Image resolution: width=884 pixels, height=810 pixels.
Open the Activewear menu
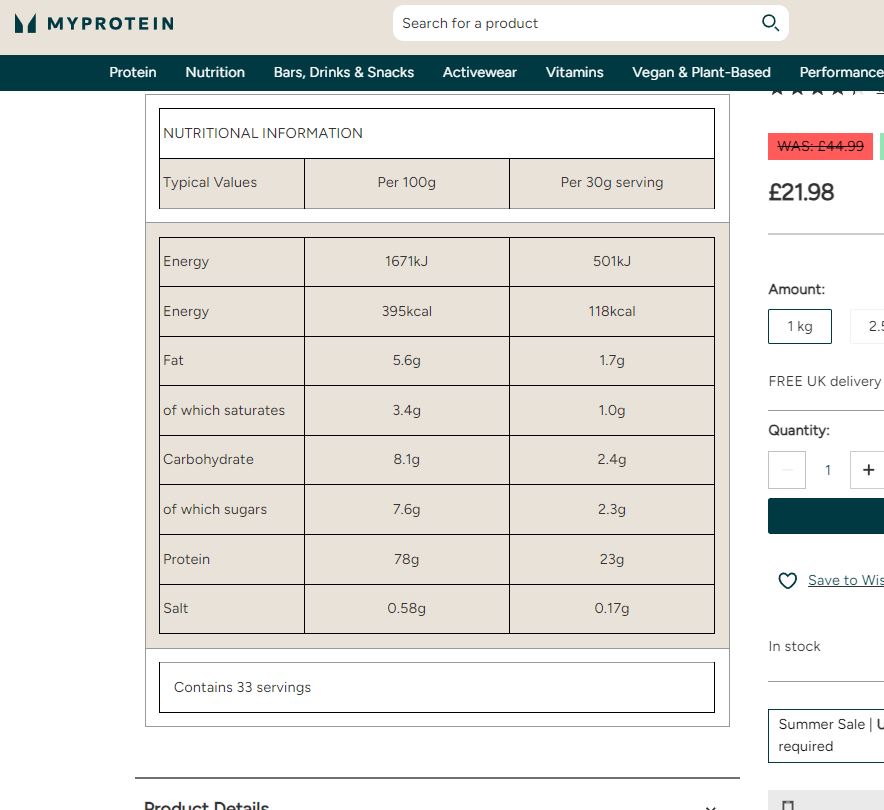(480, 72)
